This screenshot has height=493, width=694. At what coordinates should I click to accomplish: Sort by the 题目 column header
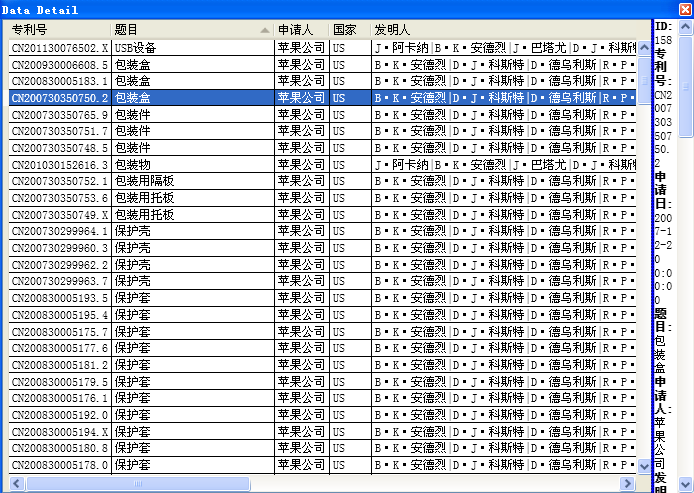[x=192, y=30]
